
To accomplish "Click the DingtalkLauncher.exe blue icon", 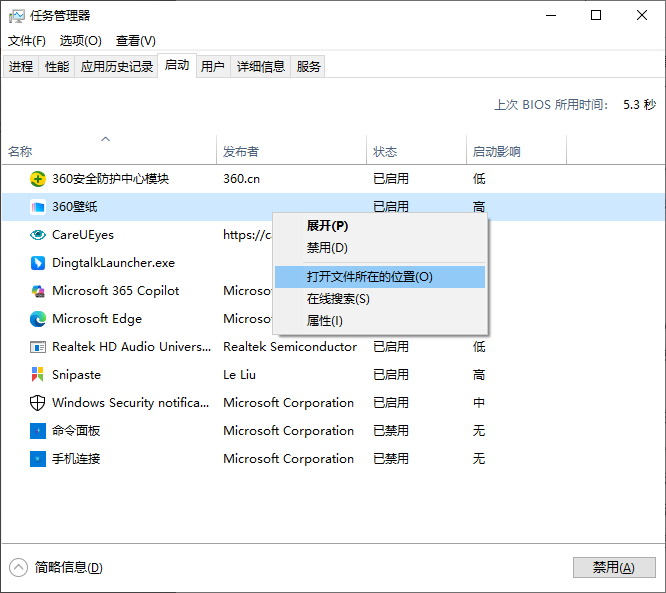I will [38, 263].
